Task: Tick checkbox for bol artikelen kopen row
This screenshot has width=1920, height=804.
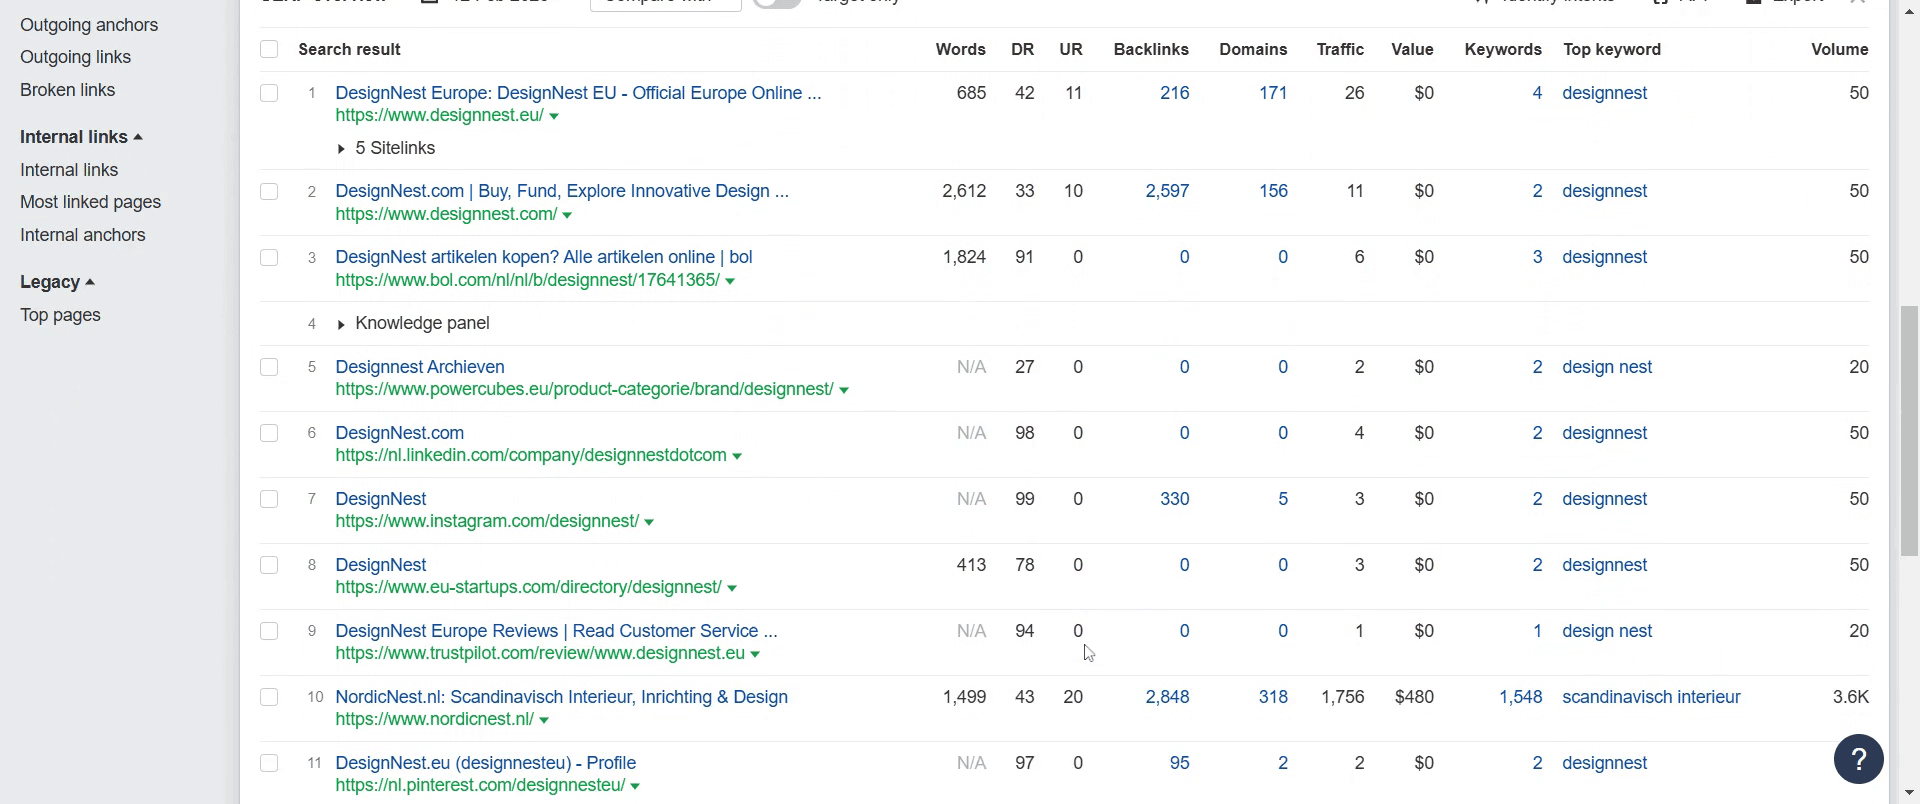Action: point(269,257)
